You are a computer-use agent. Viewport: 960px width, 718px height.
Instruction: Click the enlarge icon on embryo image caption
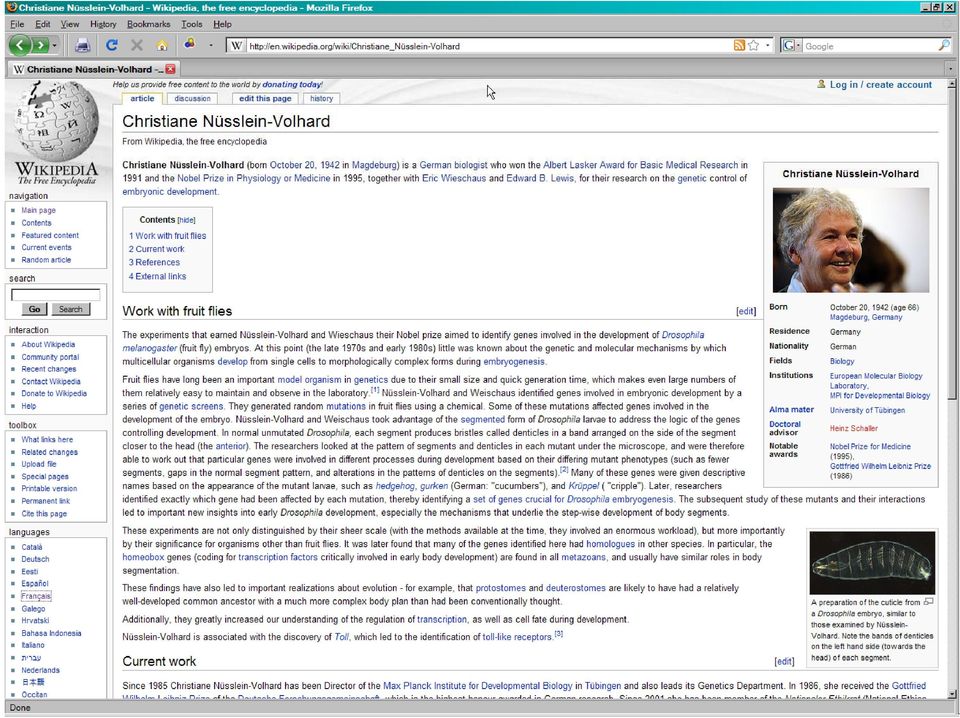(928, 602)
